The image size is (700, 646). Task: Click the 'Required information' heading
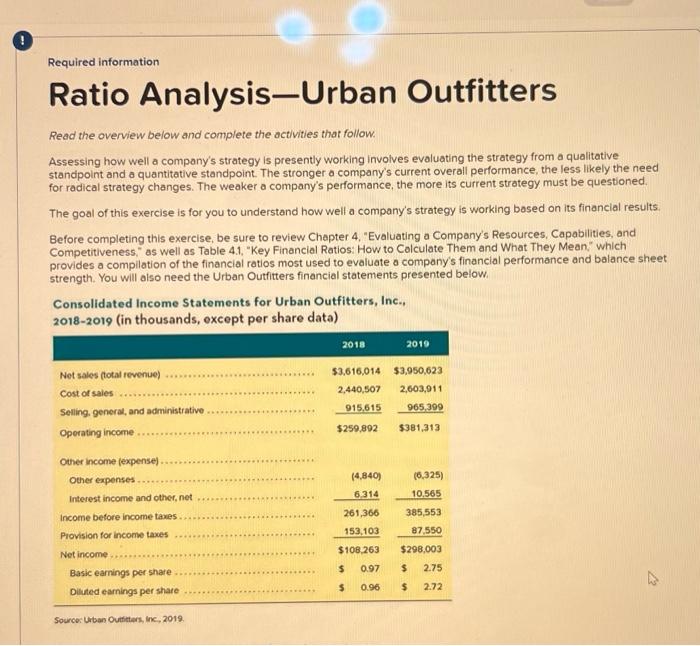click(104, 62)
